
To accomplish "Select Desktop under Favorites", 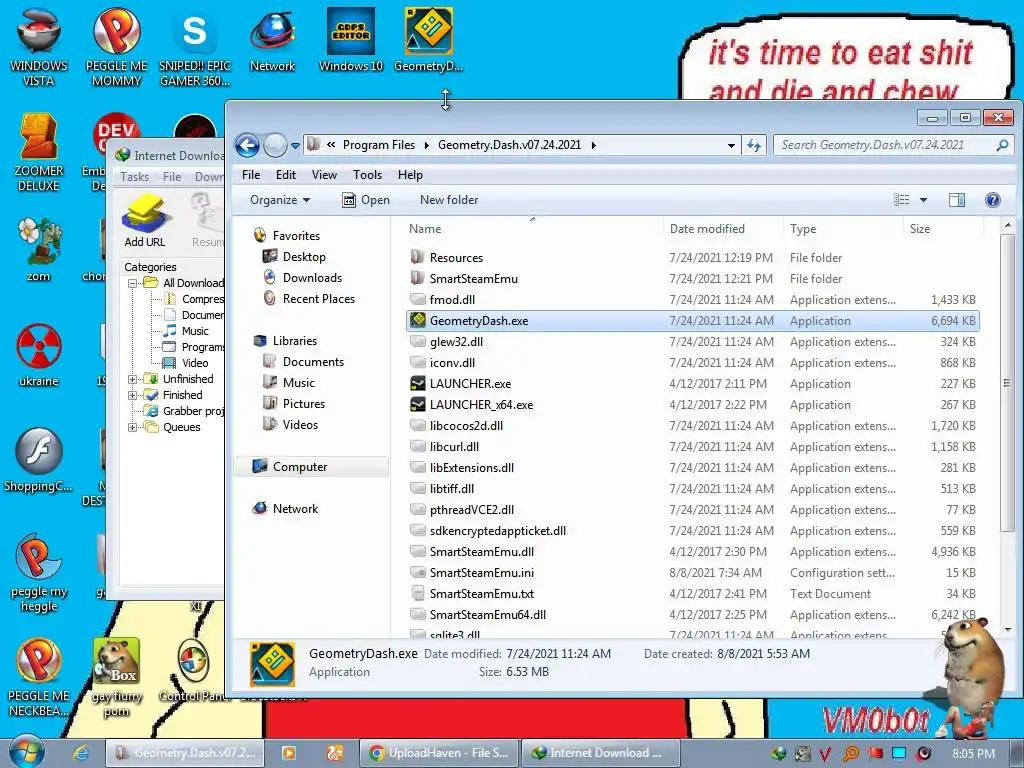I will tap(304, 257).
